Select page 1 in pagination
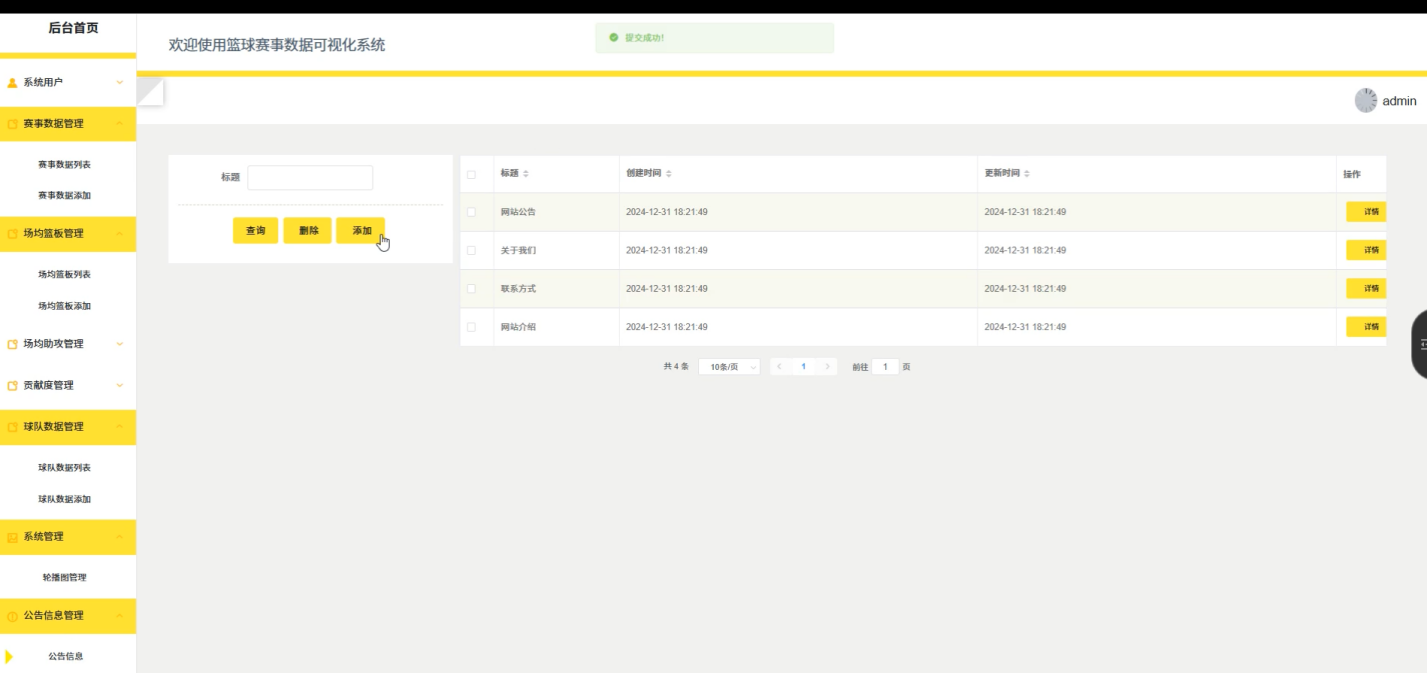Screen dimensions: 1427x673 pyautogui.click(x=803, y=367)
